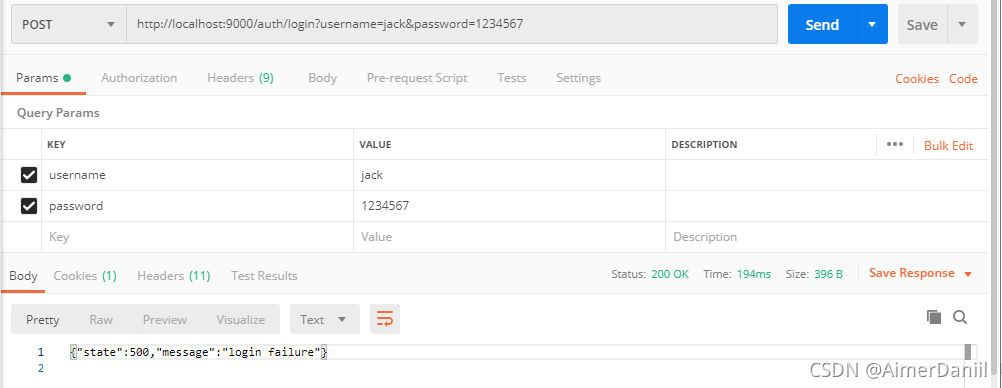Click the 396 B response size
Viewport: 1002px width, 388px height.
click(x=828, y=274)
